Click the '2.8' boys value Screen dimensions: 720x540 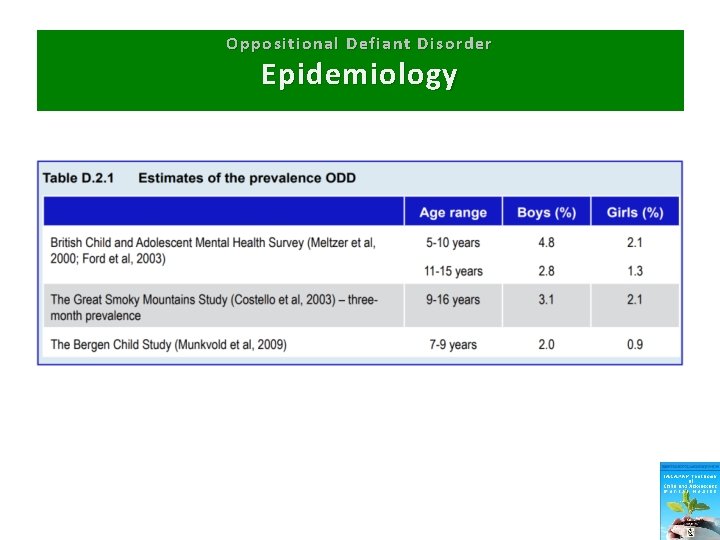(x=546, y=271)
